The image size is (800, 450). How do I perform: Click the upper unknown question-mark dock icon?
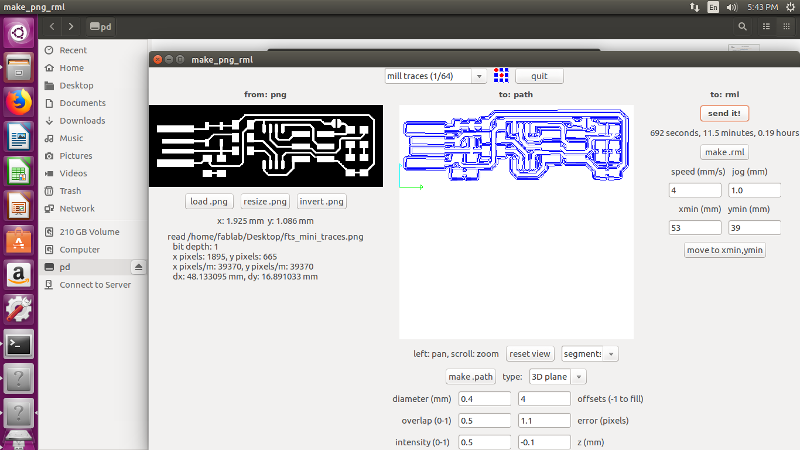click(19, 379)
